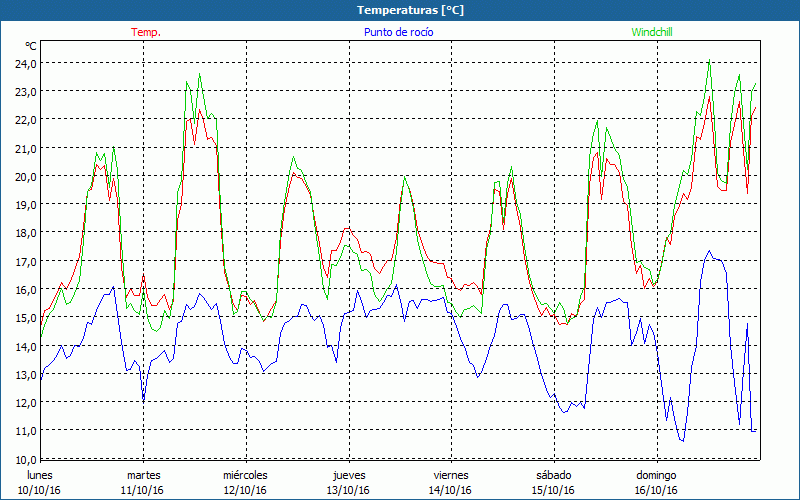This screenshot has height=500, width=800.
Task: Select the 13/10/16 date label
Action: [x=348, y=490]
